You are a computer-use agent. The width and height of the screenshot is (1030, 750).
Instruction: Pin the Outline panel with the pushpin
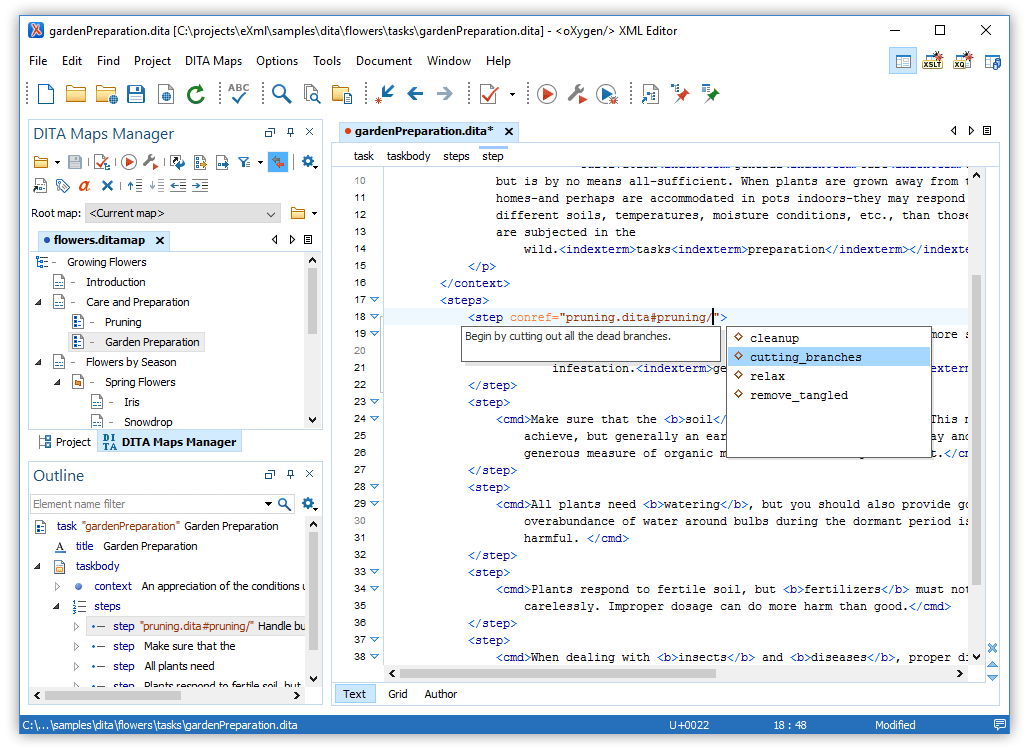coord(290,474)
